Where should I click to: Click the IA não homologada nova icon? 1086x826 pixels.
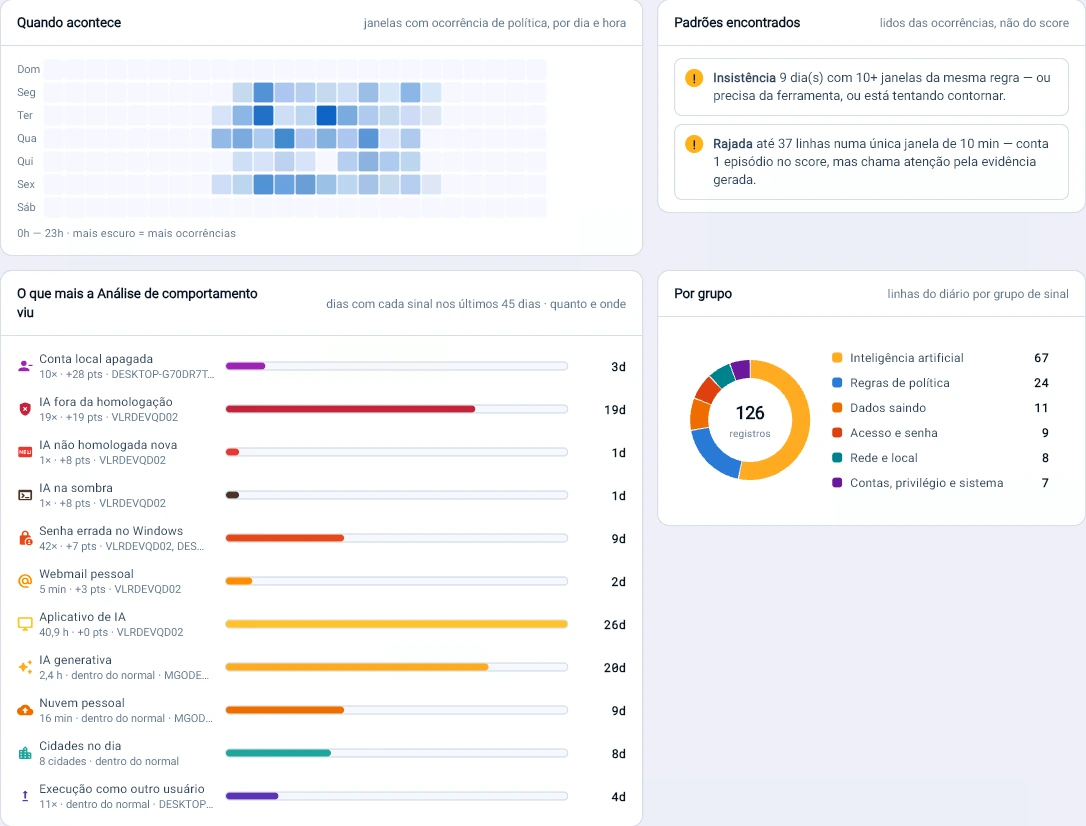(x=25, y=452)
